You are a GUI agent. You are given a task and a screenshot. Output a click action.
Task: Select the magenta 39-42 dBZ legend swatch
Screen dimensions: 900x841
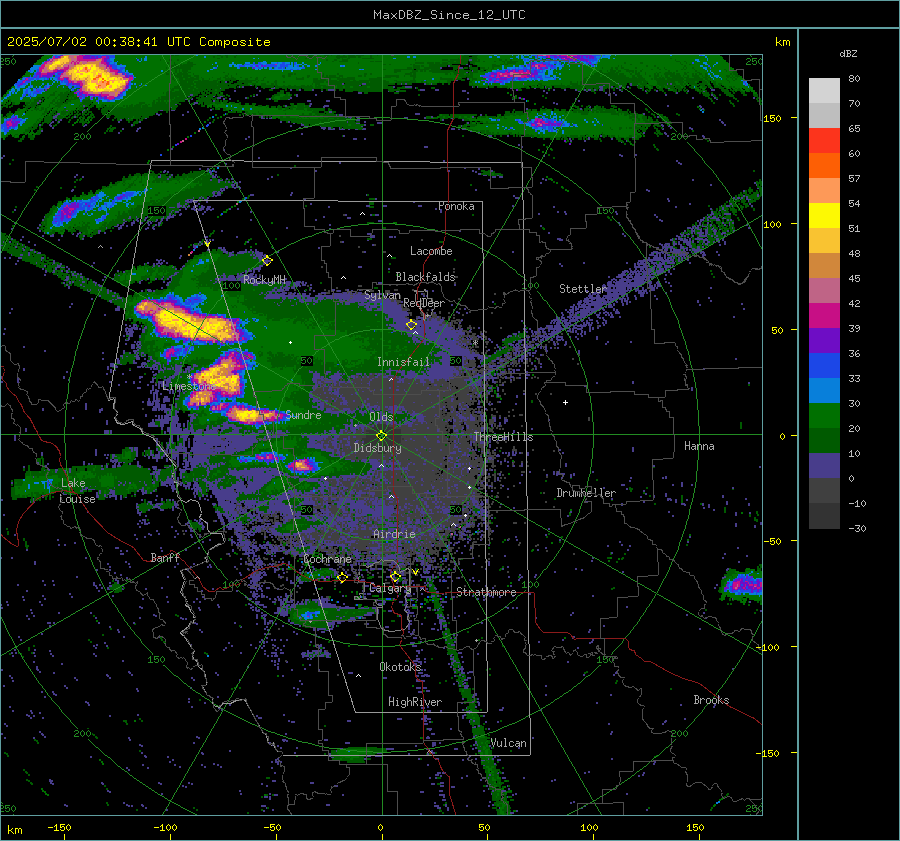[824, 315]
